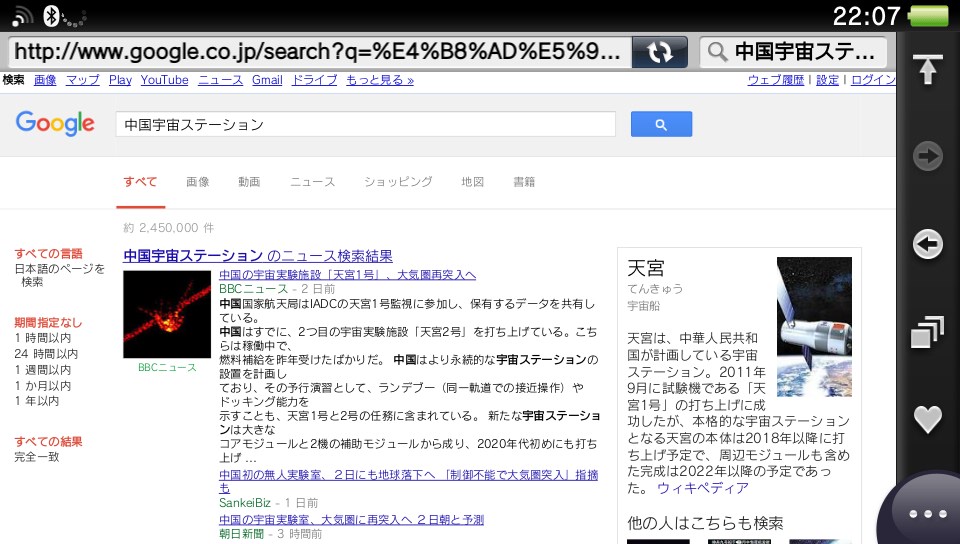Focus the Google search text box
This screenshot has height=544, width=960.
(365, 124)
